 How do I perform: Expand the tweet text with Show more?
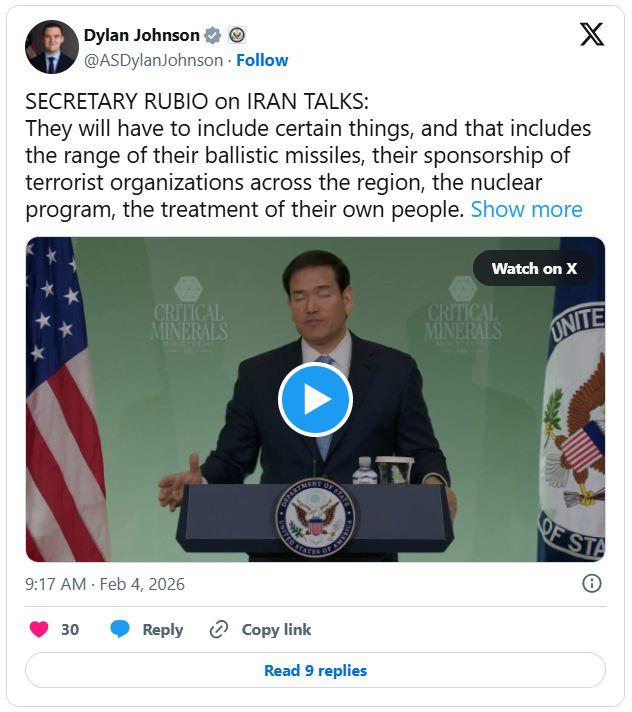[526, 209]
